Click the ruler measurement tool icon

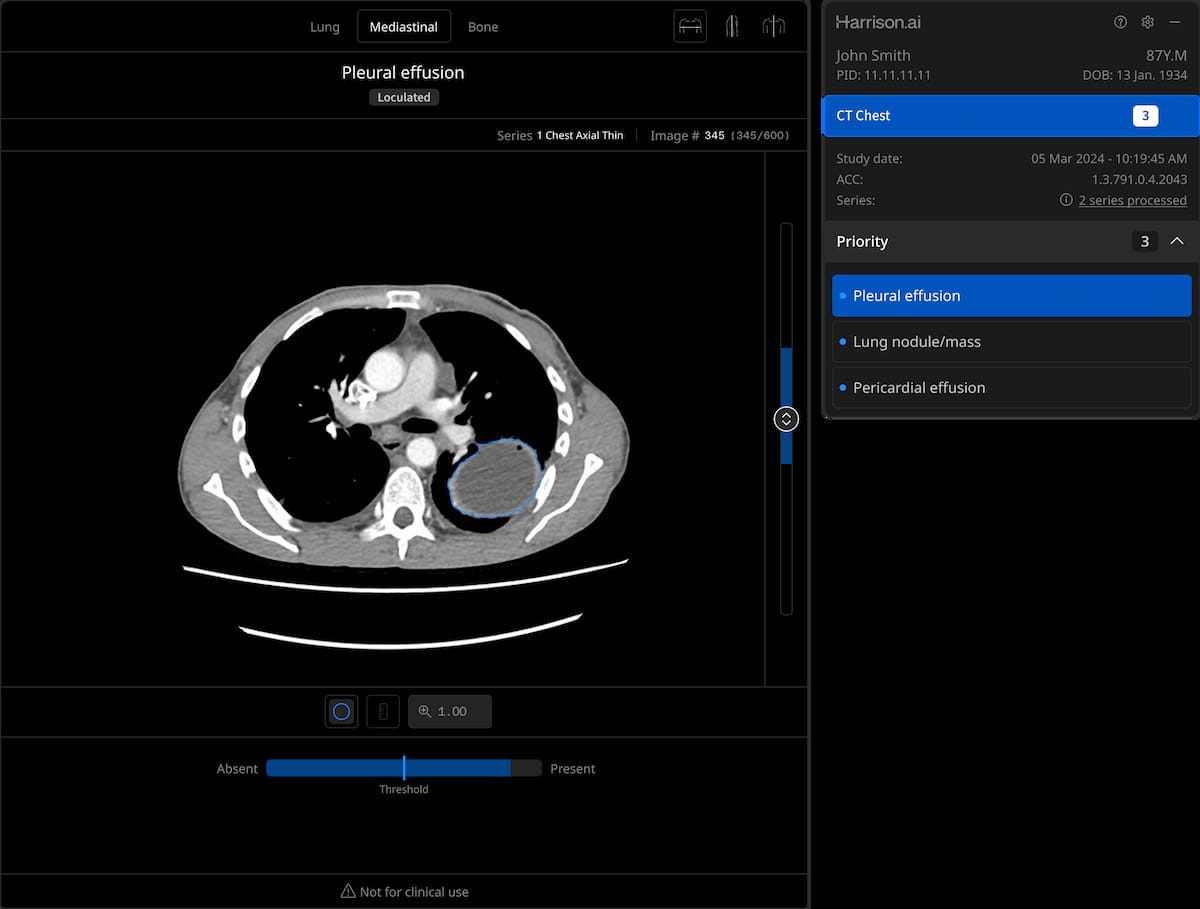[x=383, y=711]
